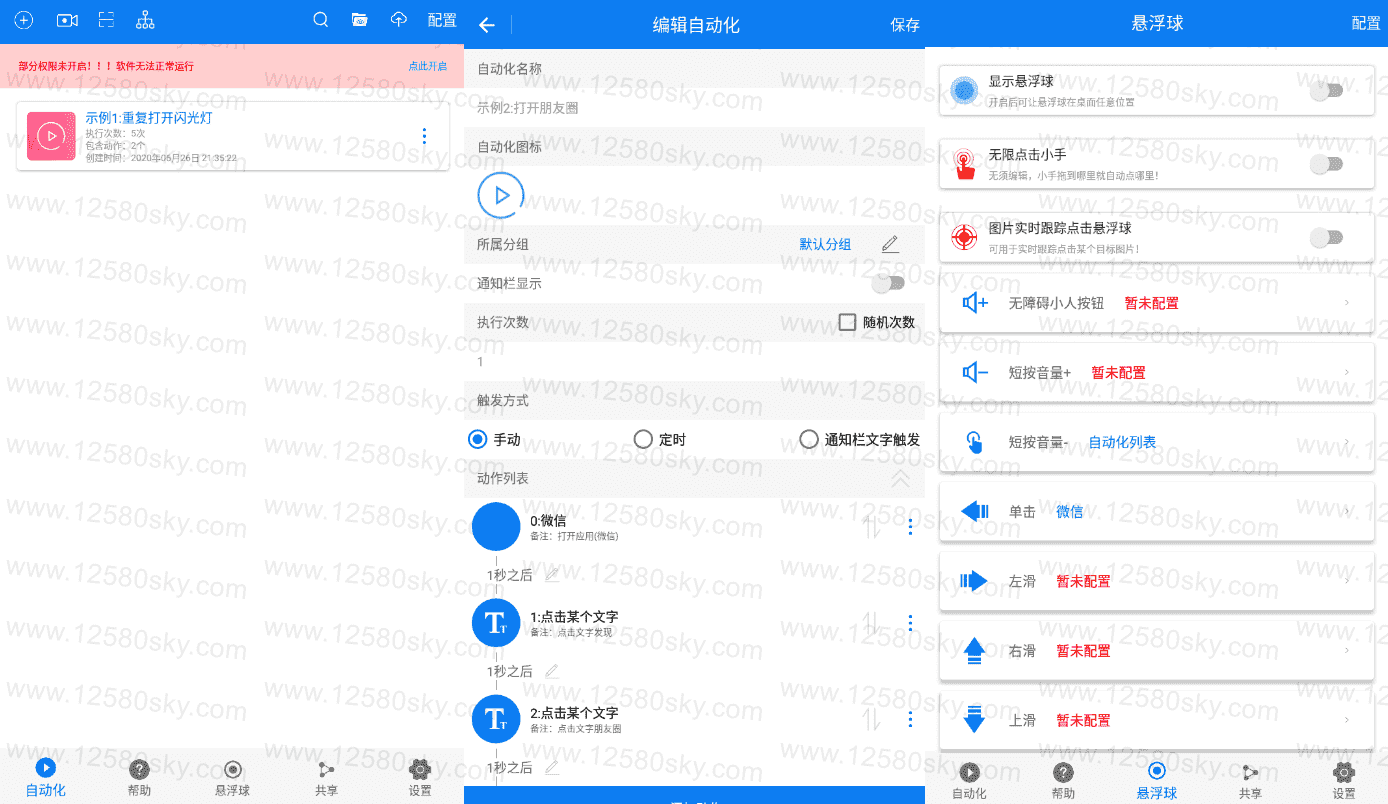Go back with the arrow in 编辑自动化
Viewport: 1388px width, 804px height.
pos(487,25)
